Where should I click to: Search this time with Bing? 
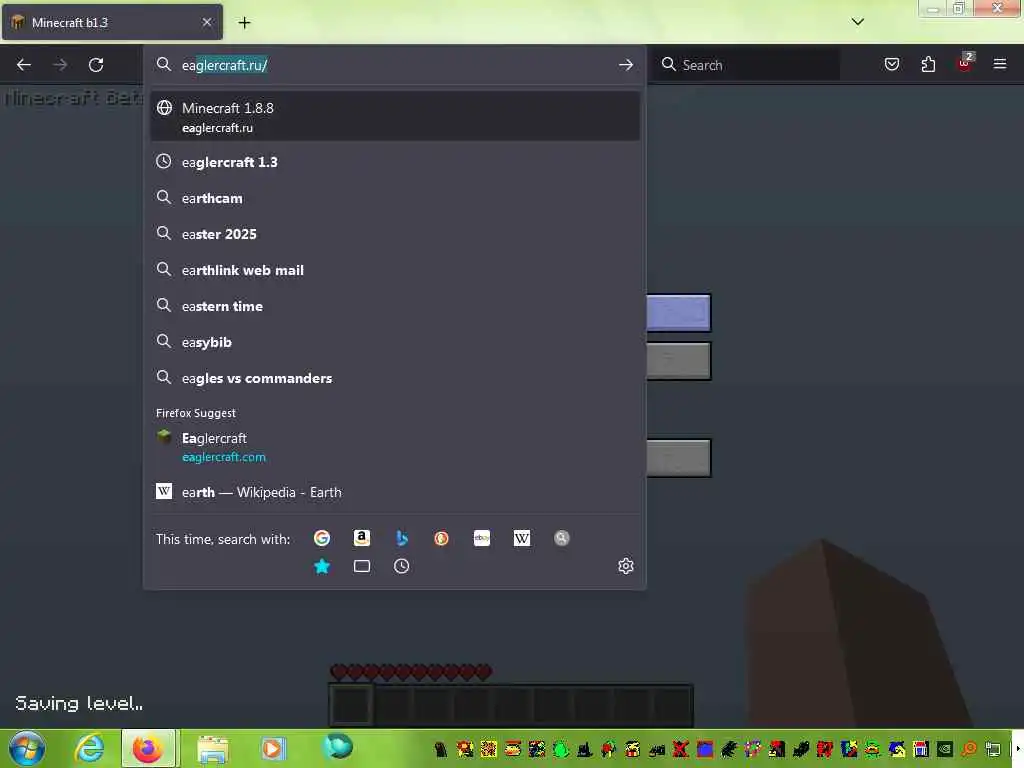(402, 538)
